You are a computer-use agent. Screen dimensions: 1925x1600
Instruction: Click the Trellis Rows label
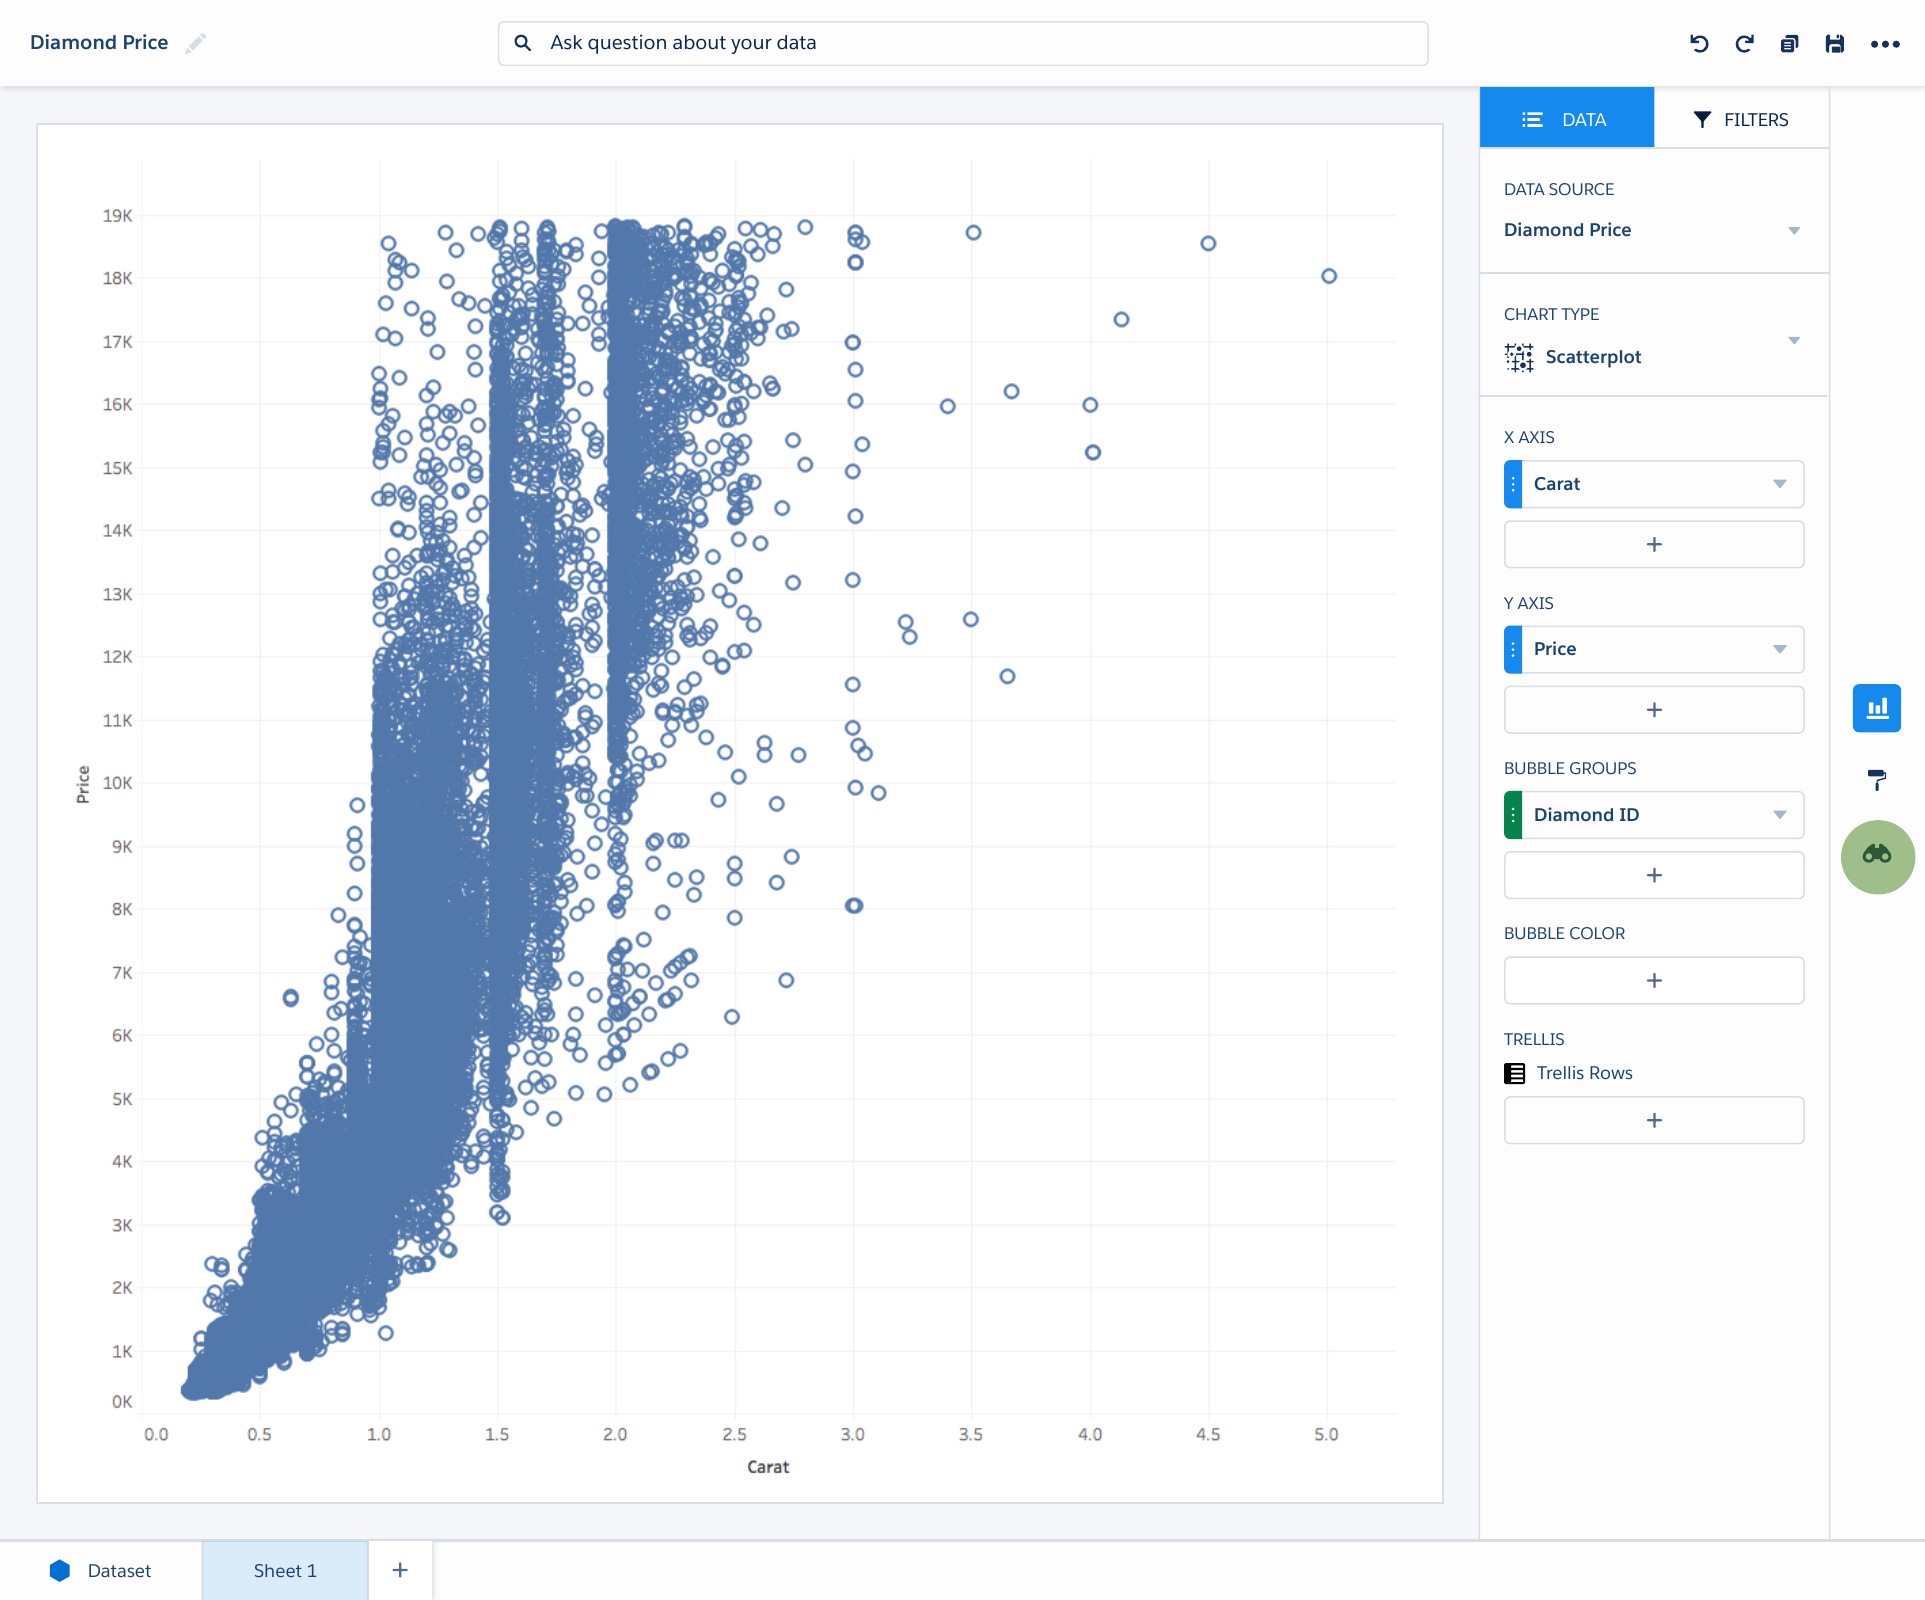[1584, 1073]
